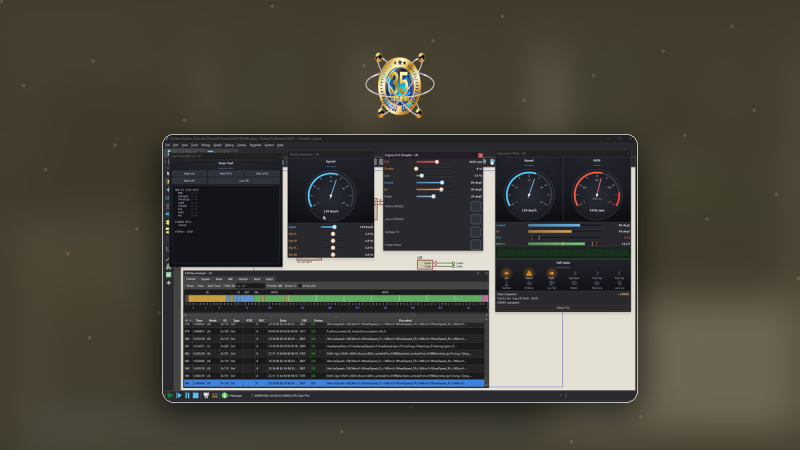This screenshot has height=450, width=800.
Task: Click the Overheat tell-tale icon
Action: click(506, 284)
